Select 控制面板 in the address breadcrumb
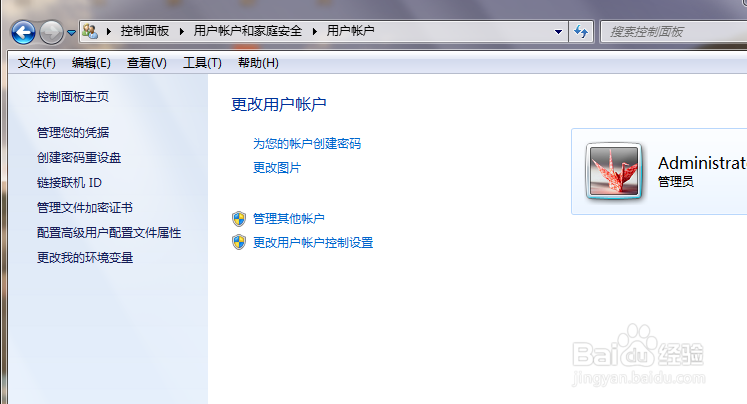 coord(145,31)
